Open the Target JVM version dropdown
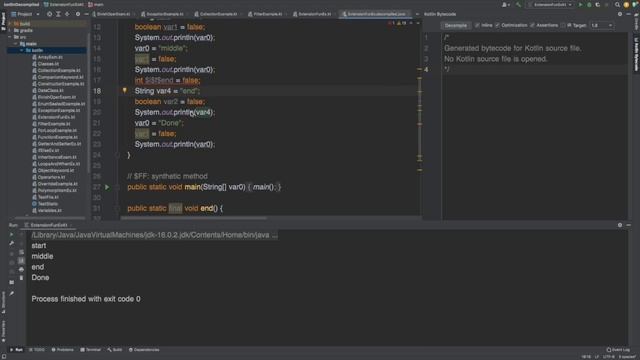 point(602,25)
